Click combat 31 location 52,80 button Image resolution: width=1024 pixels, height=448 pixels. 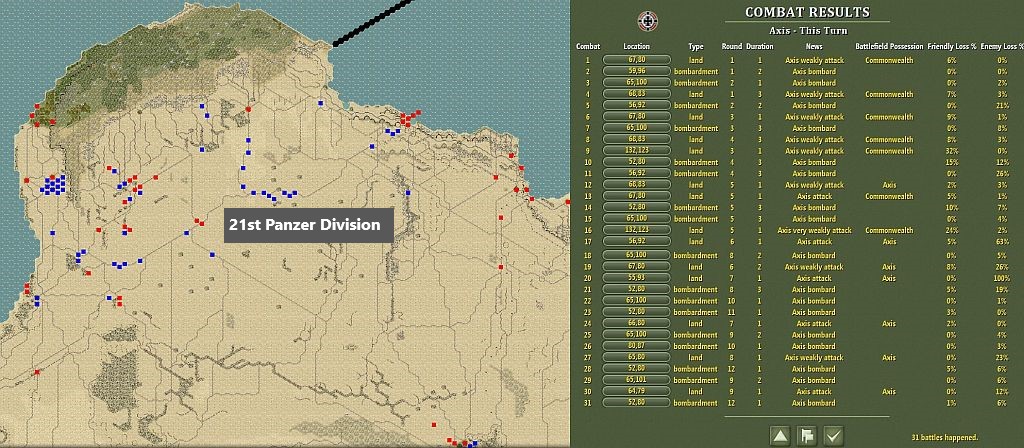(x=636, y=403)
